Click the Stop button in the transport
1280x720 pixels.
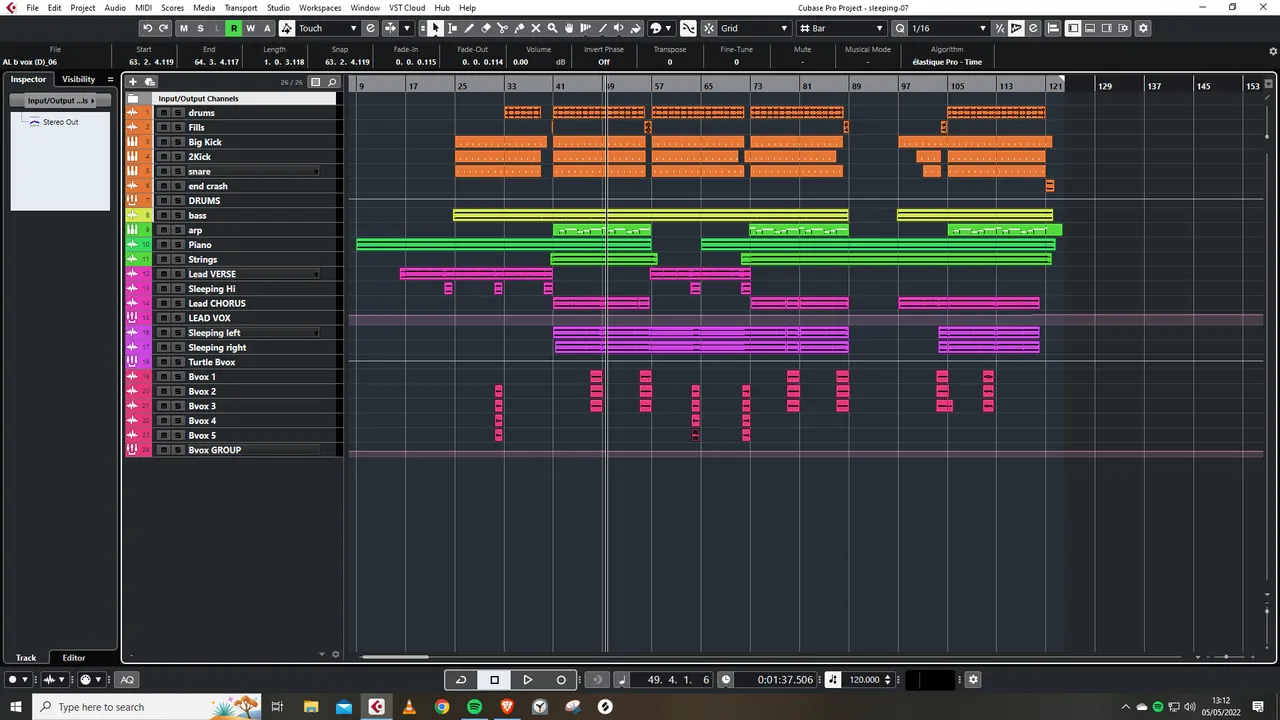point(494,680)
